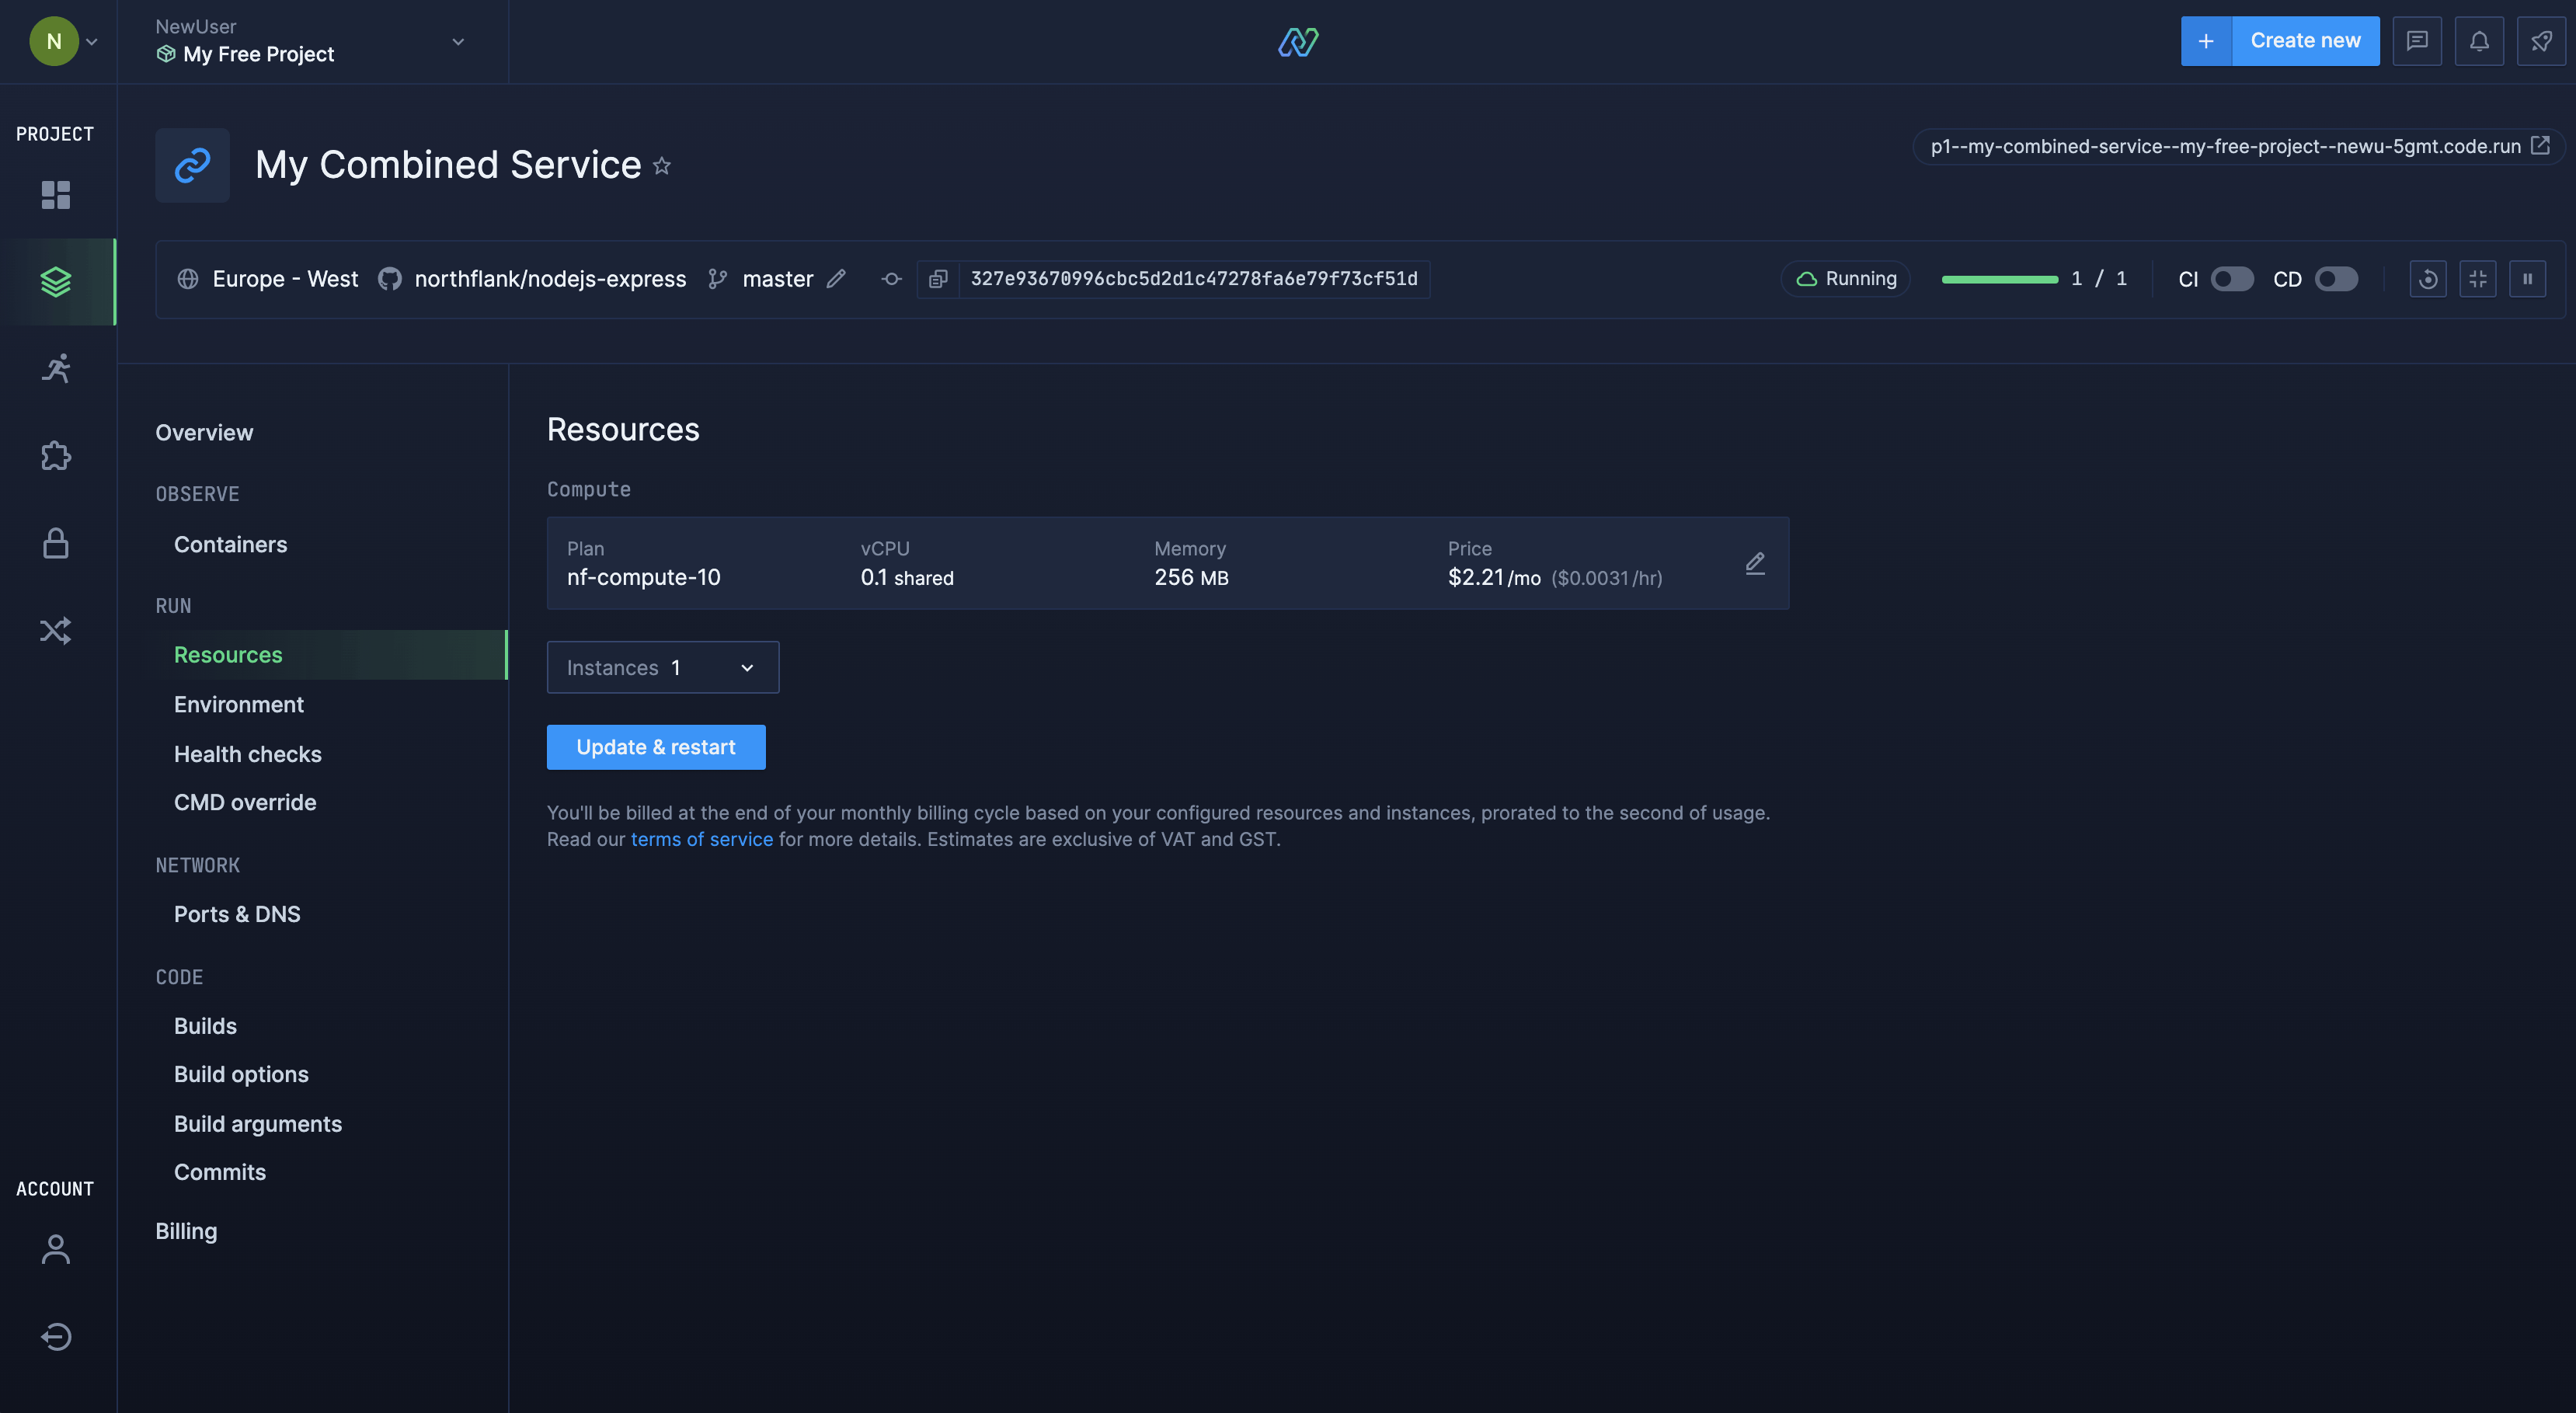
Task: Open the project dashboard icon in sidebar
Action: (x=56, y=195)
